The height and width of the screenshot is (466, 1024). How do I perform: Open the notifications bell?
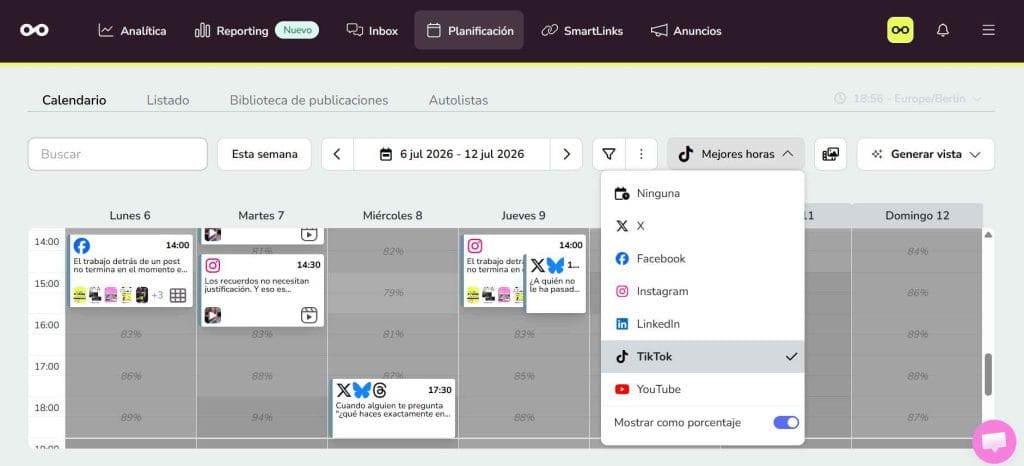(x=942, y=30)
